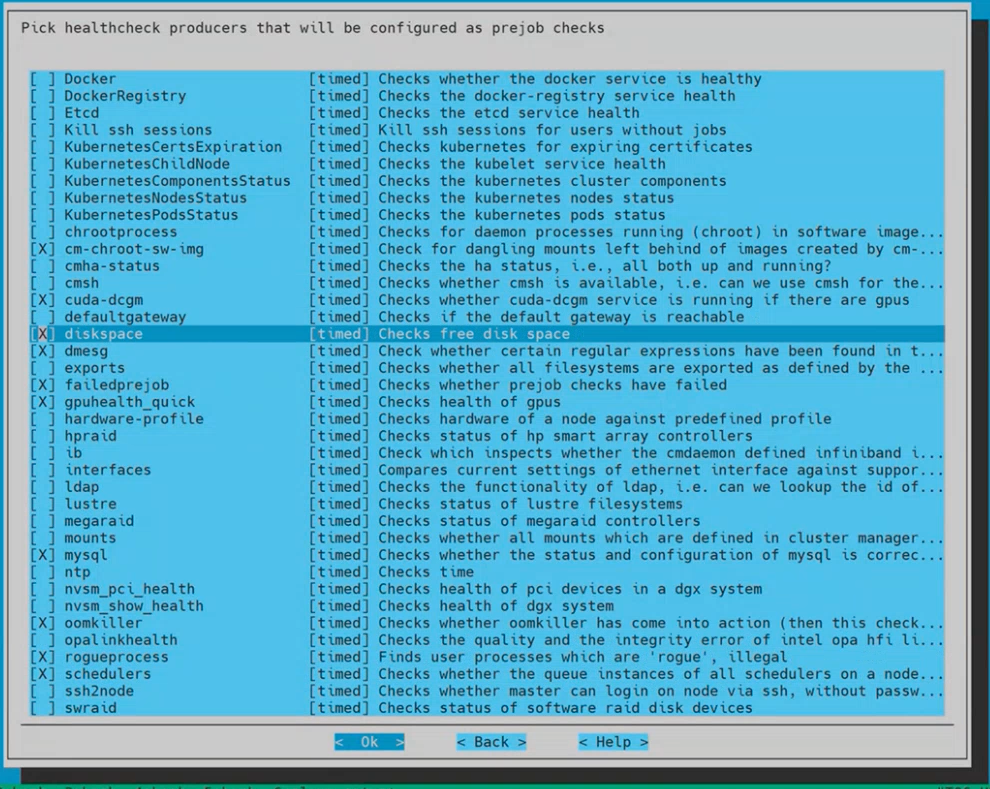
Task: Disable the gpuhealth_quick checkbox
Action: 42,402
